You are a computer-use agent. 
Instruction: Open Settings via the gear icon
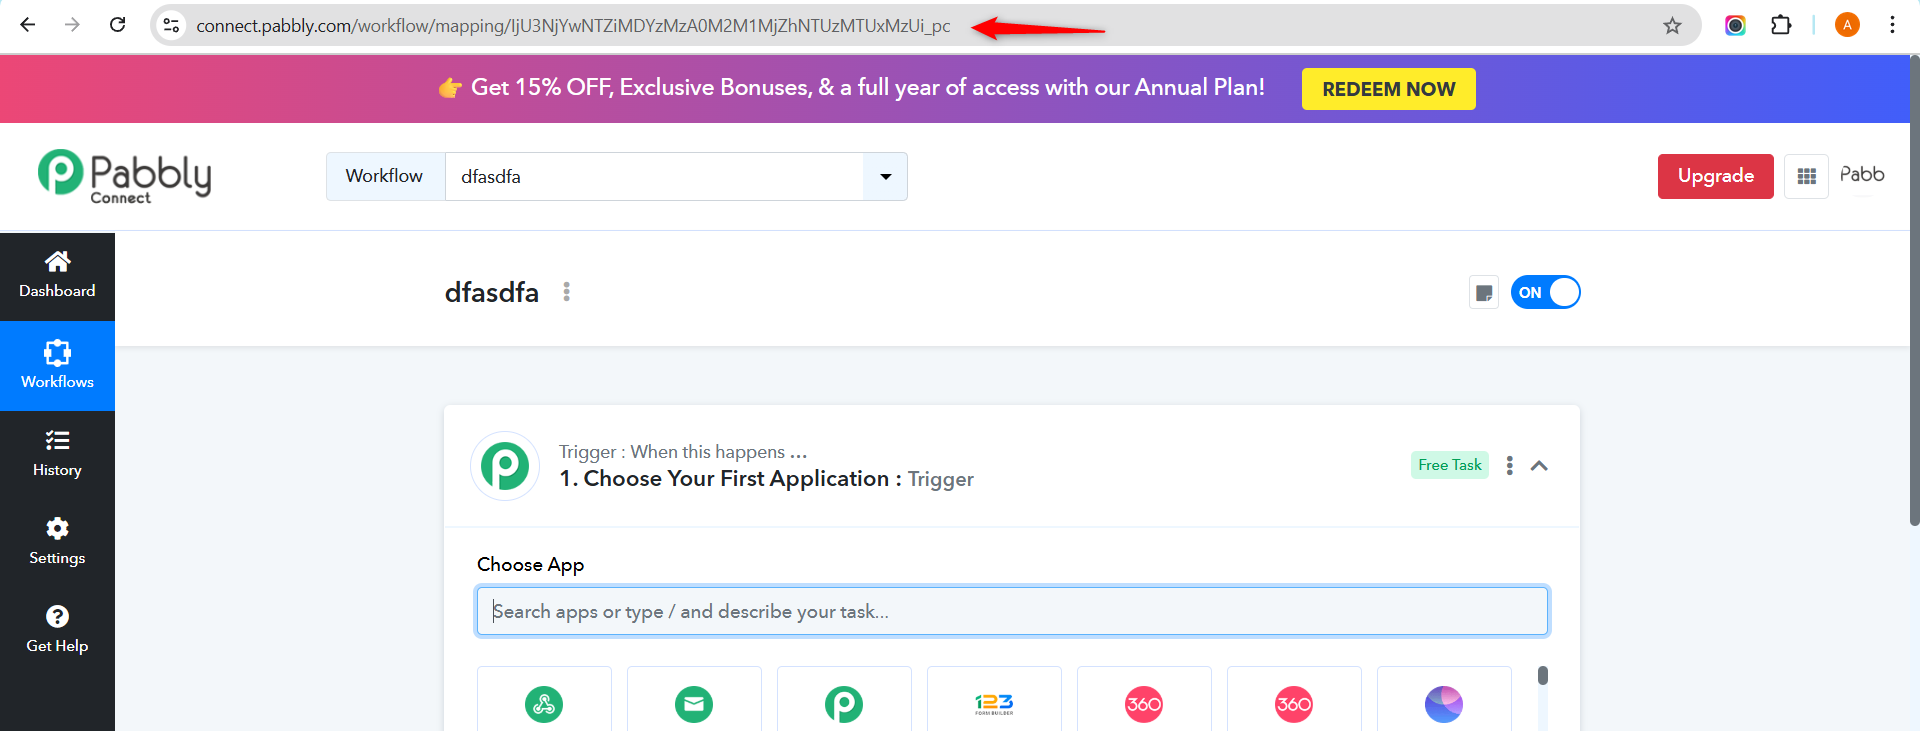[x=57, y=541]
